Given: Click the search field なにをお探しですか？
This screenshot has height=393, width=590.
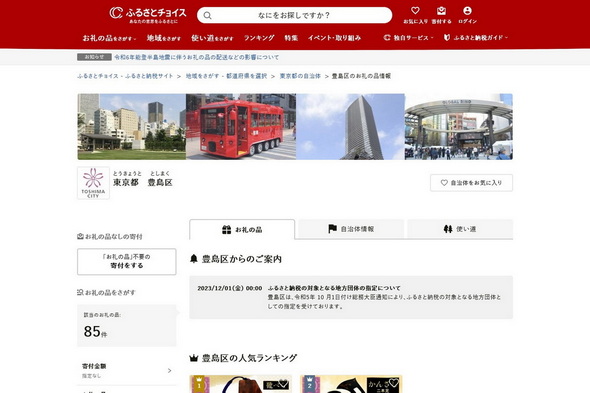Looking at the screenshot, I should tap(294, 15).
